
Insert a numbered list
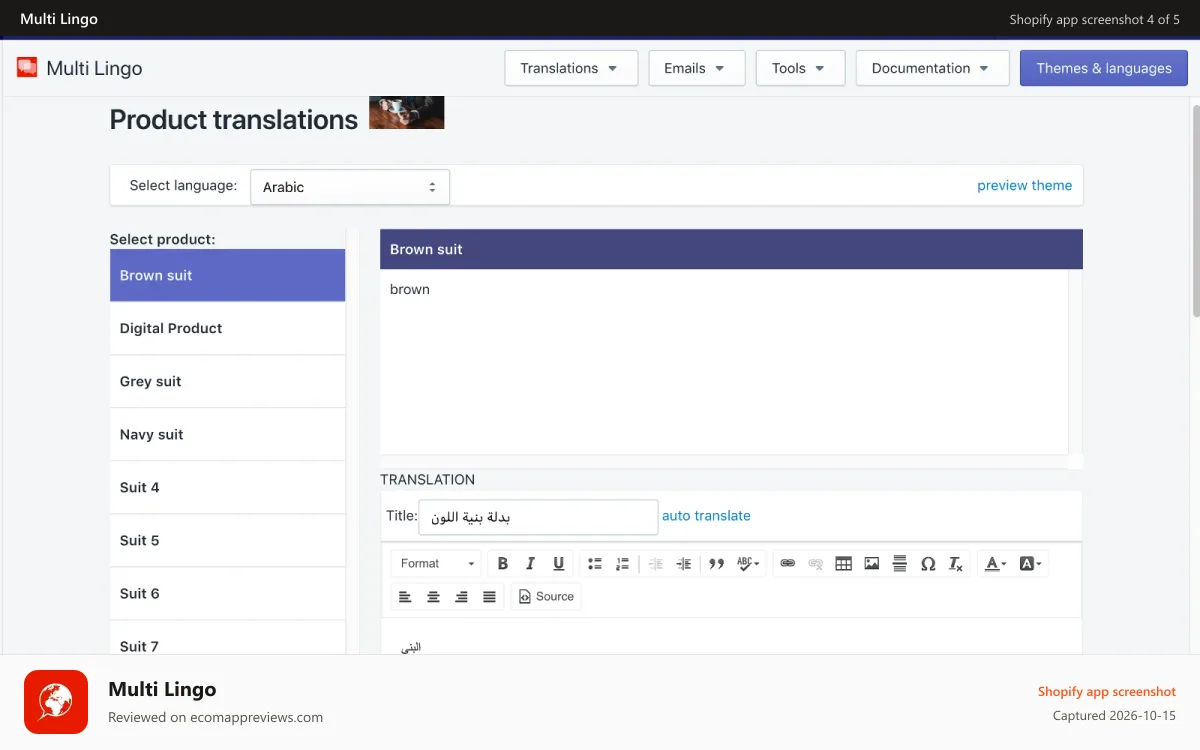tap(623, 564)
